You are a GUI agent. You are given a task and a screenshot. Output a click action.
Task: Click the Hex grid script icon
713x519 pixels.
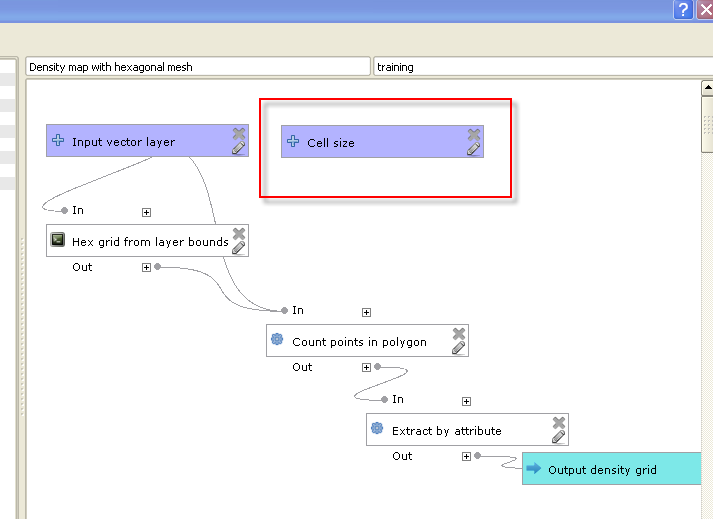(x=58, y=239)
